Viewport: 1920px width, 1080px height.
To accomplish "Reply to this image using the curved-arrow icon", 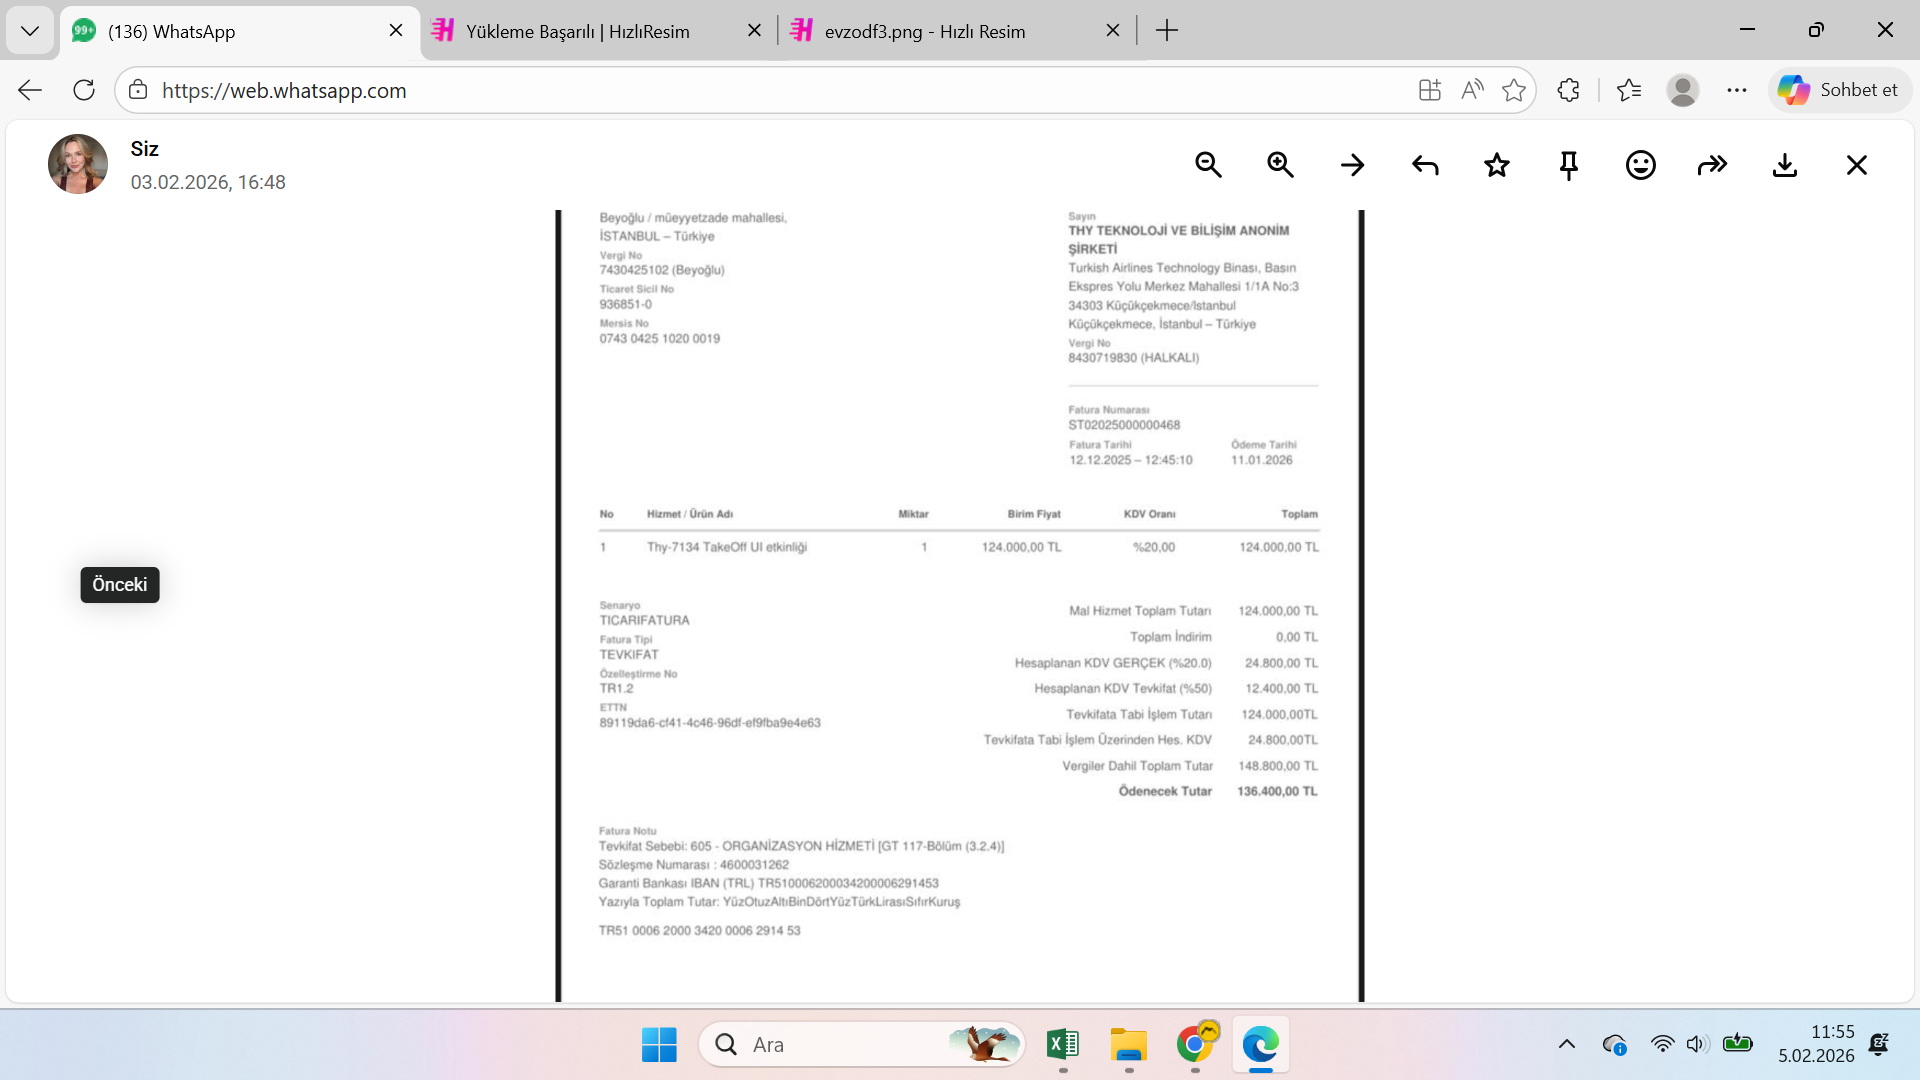I will coord(1425,165).
